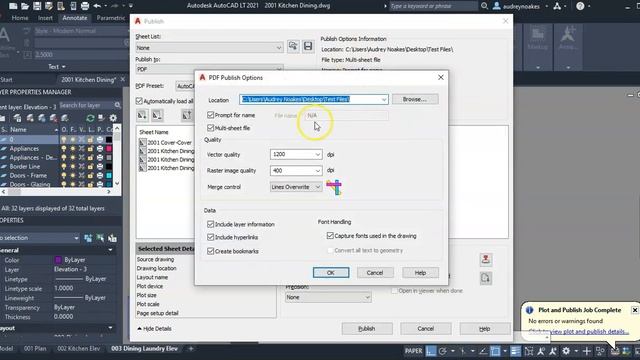Click the Load Sheet List icon in Publish dialog

(x=293, y=46)
